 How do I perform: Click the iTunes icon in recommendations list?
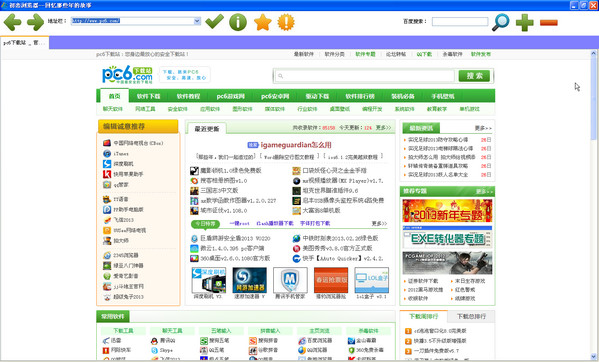point(107,154)
